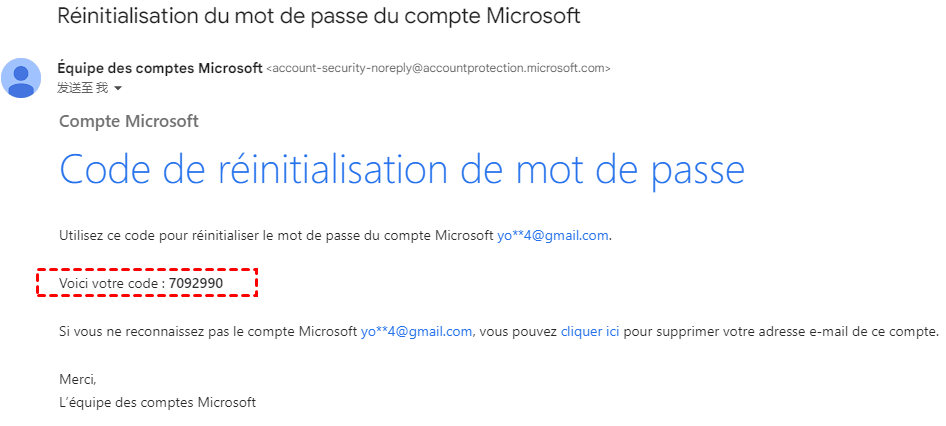This screenshot has height=426, width=946.
Task: Click the sender's profile avatar icon
Action: tap(21, 77)
